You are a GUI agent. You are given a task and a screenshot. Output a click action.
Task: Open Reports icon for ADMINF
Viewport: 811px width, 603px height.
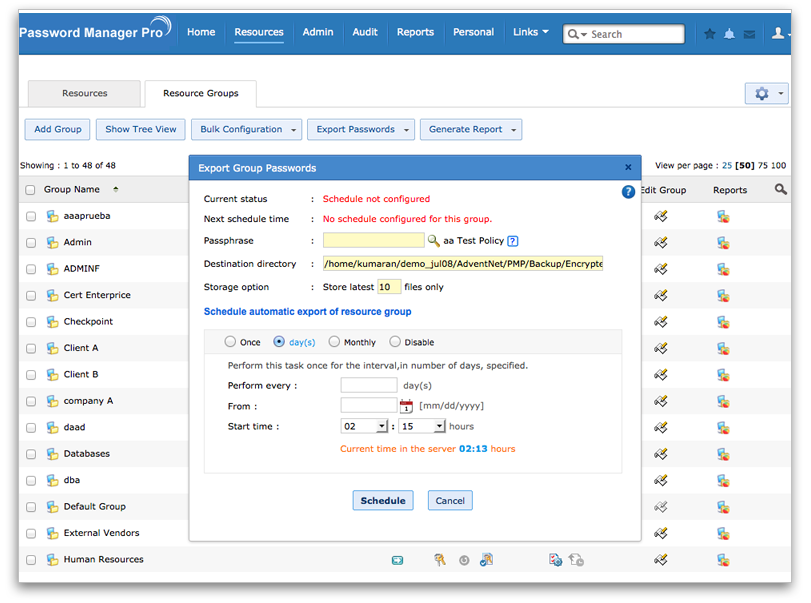tap(723, 269)
